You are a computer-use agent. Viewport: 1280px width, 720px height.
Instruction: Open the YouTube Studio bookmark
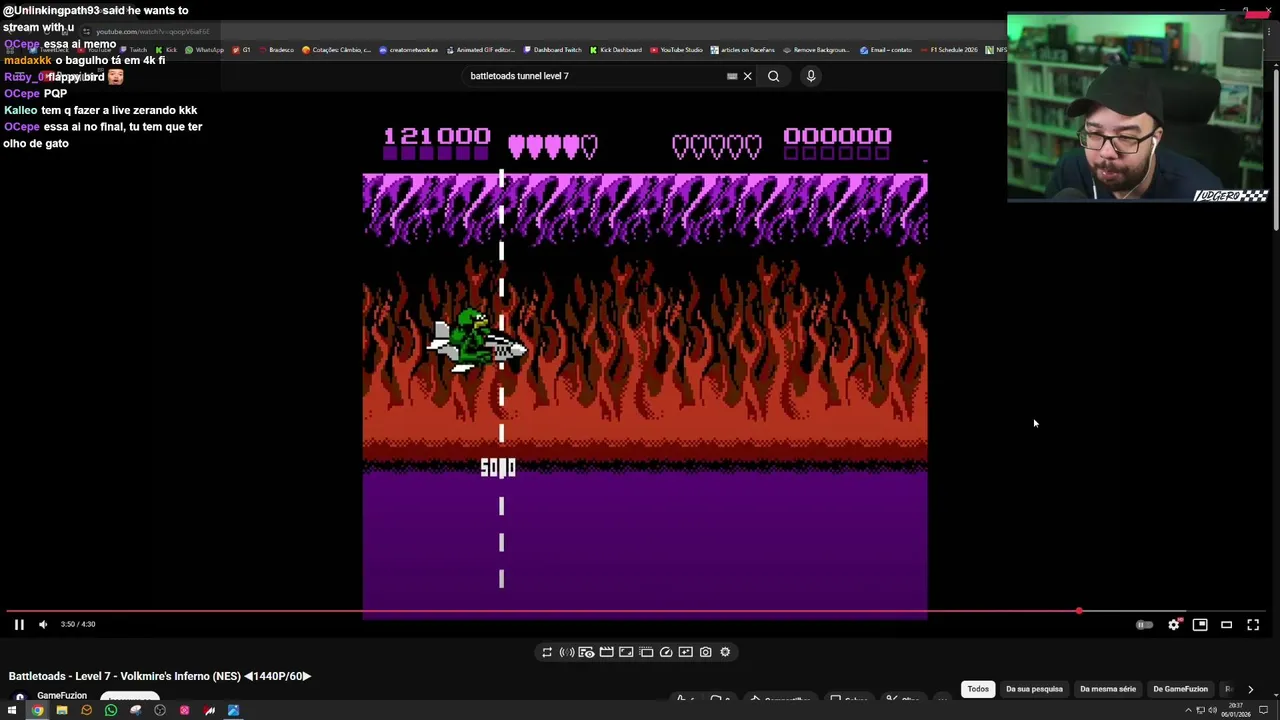[677, 50]
